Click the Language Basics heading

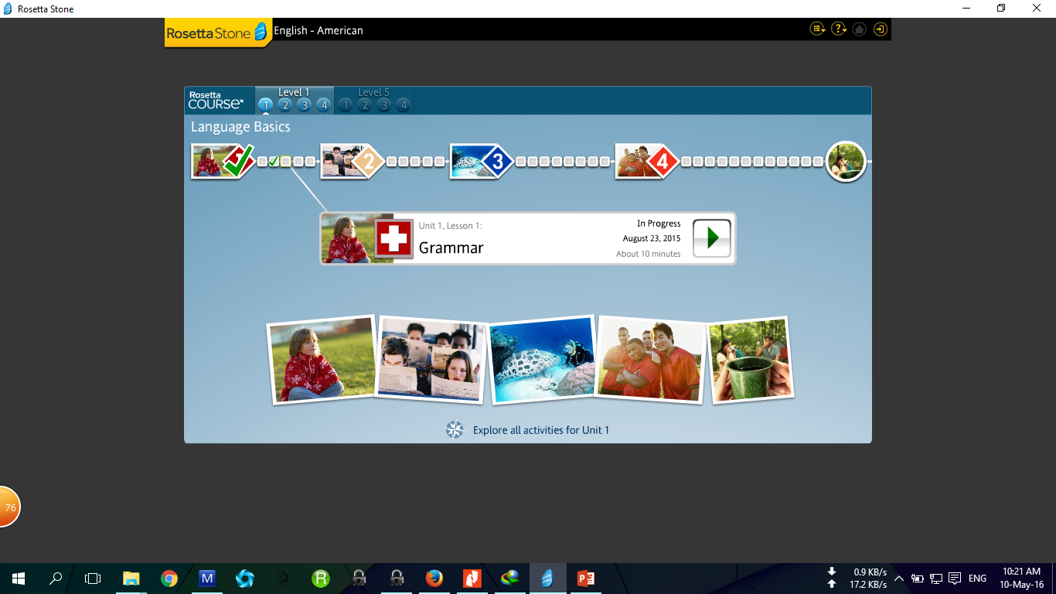tap(240, 127)
